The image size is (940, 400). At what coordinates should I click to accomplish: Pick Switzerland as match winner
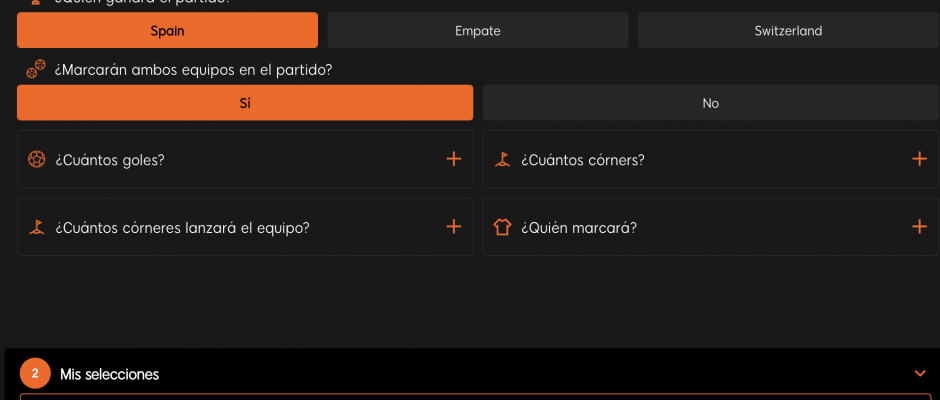coord(788,30)
